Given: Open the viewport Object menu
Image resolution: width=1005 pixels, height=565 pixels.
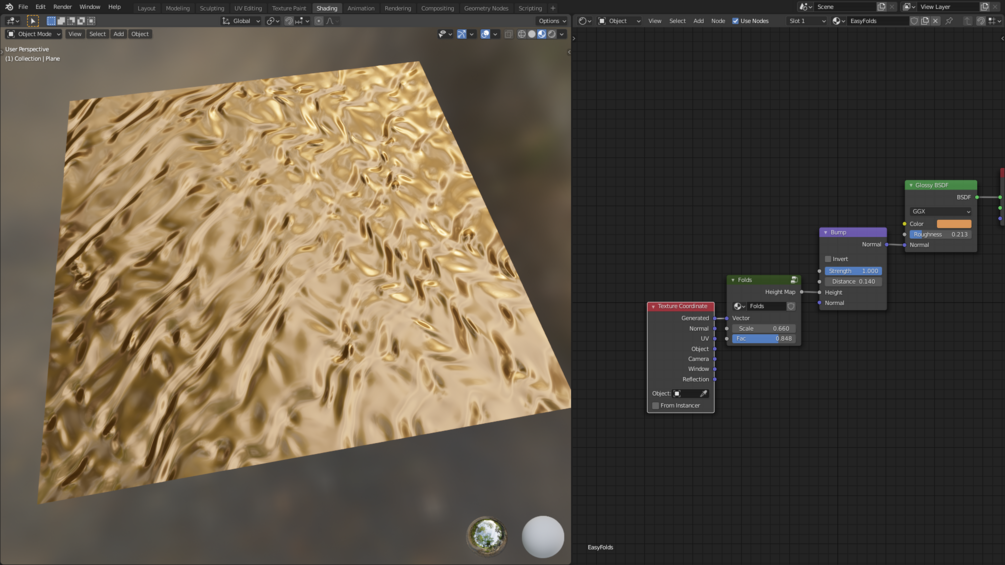Looking at the screenshot, I should (x=140, y=34).
